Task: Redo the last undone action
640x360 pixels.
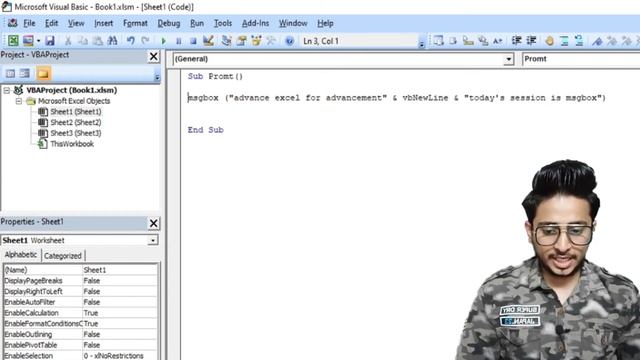Action: pos(145,40)
